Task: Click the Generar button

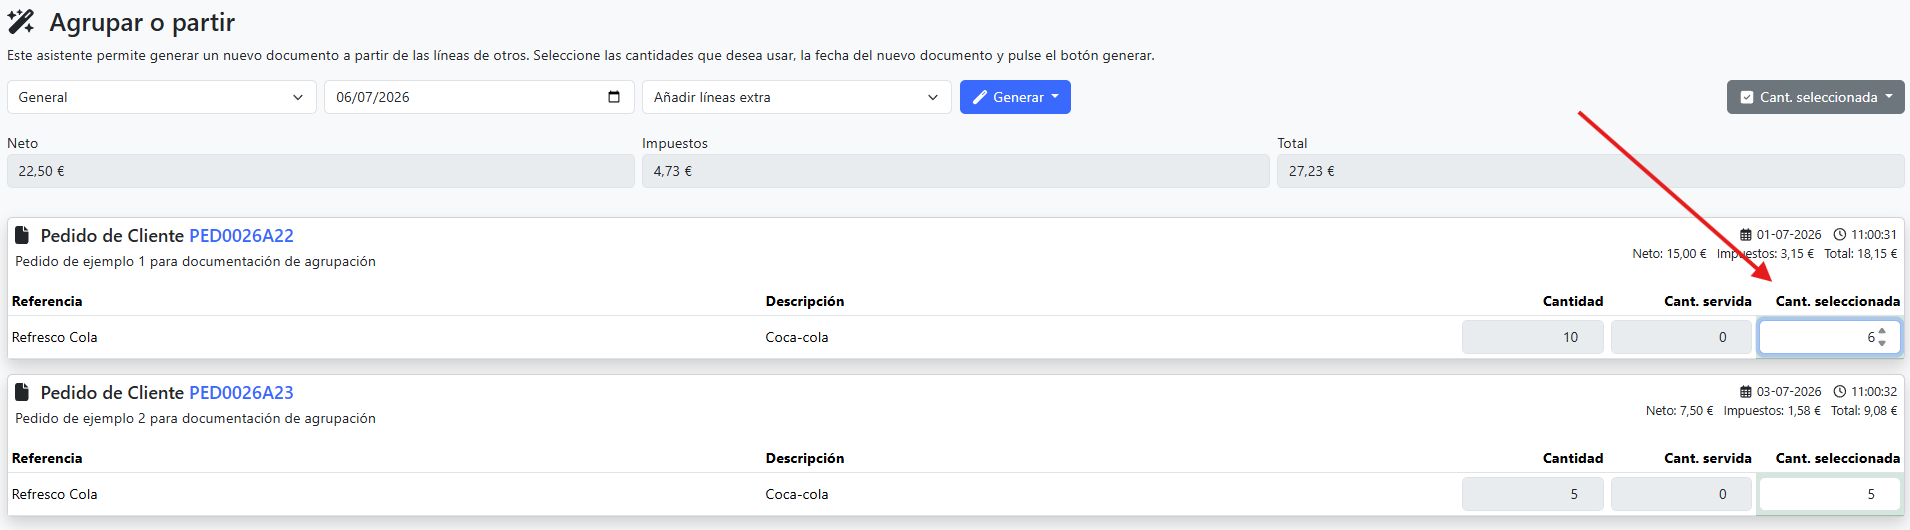Action: (x=1015, y=97)
